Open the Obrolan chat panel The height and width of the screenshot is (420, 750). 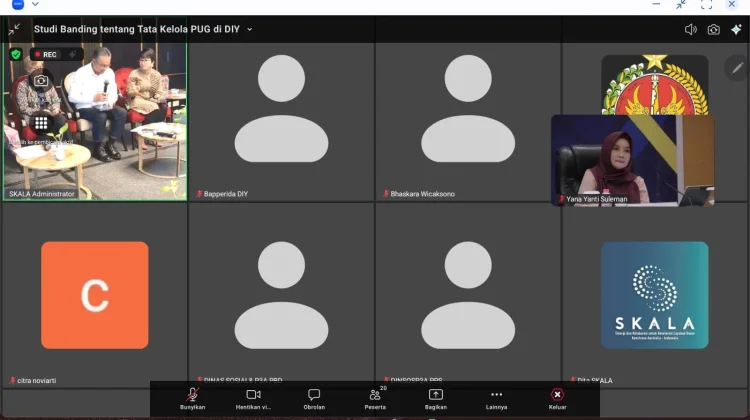tap(314, 399)
